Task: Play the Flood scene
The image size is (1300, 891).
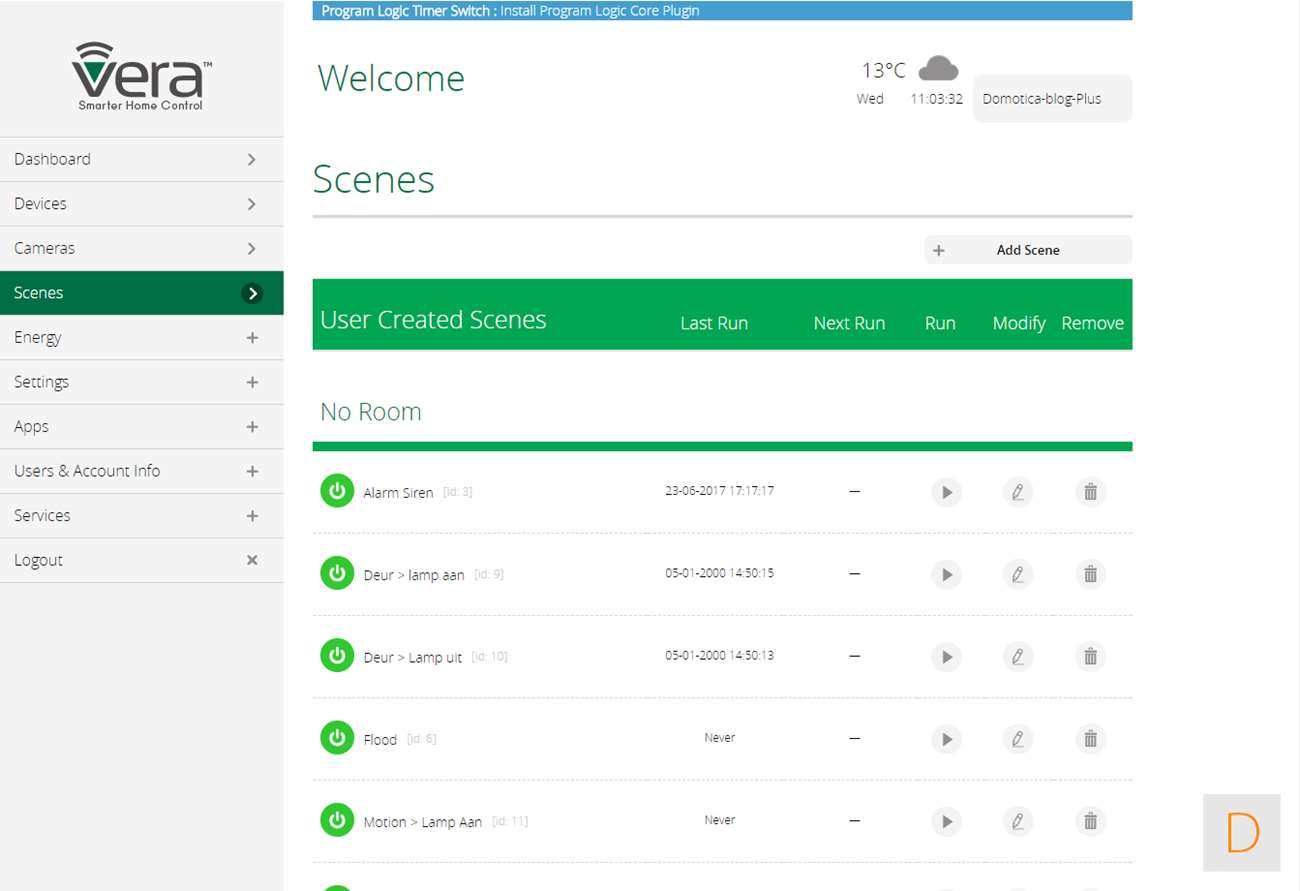Action: pyautogui.click(x=945, y=739)
